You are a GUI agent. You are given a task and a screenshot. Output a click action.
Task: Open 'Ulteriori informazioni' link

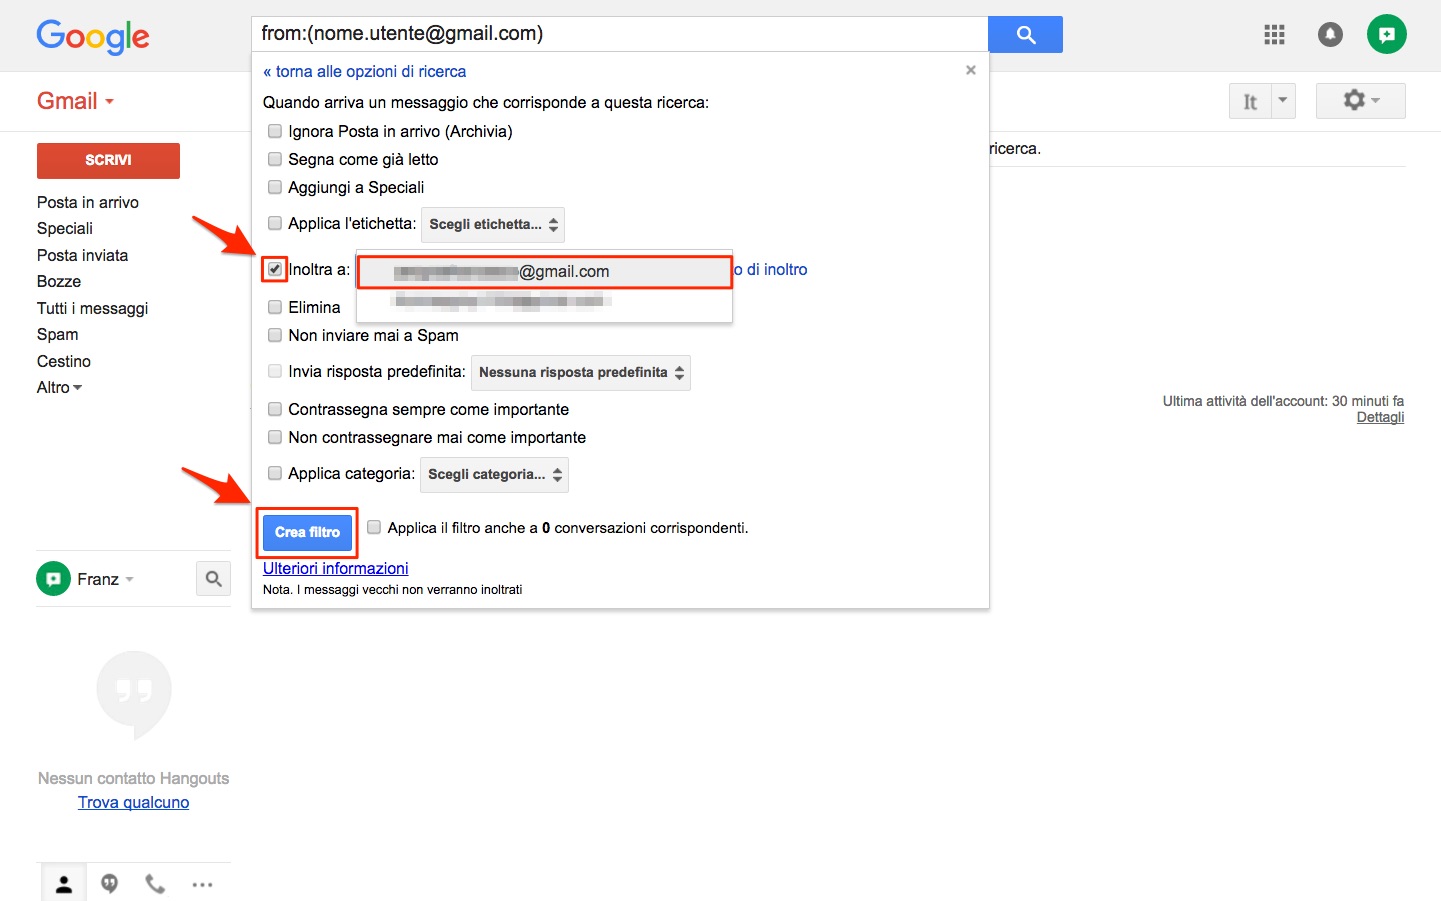click(x=336, y=568)
